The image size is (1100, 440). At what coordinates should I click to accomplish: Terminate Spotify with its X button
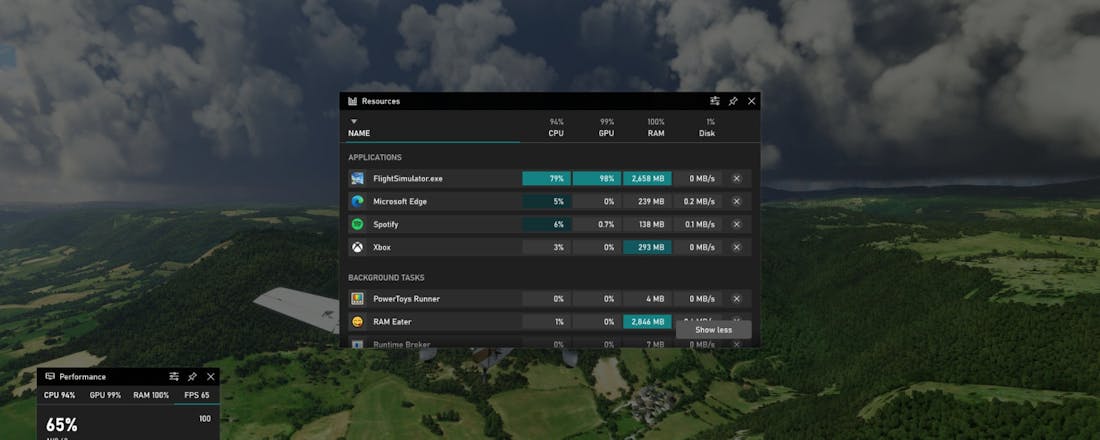point(737,224)
